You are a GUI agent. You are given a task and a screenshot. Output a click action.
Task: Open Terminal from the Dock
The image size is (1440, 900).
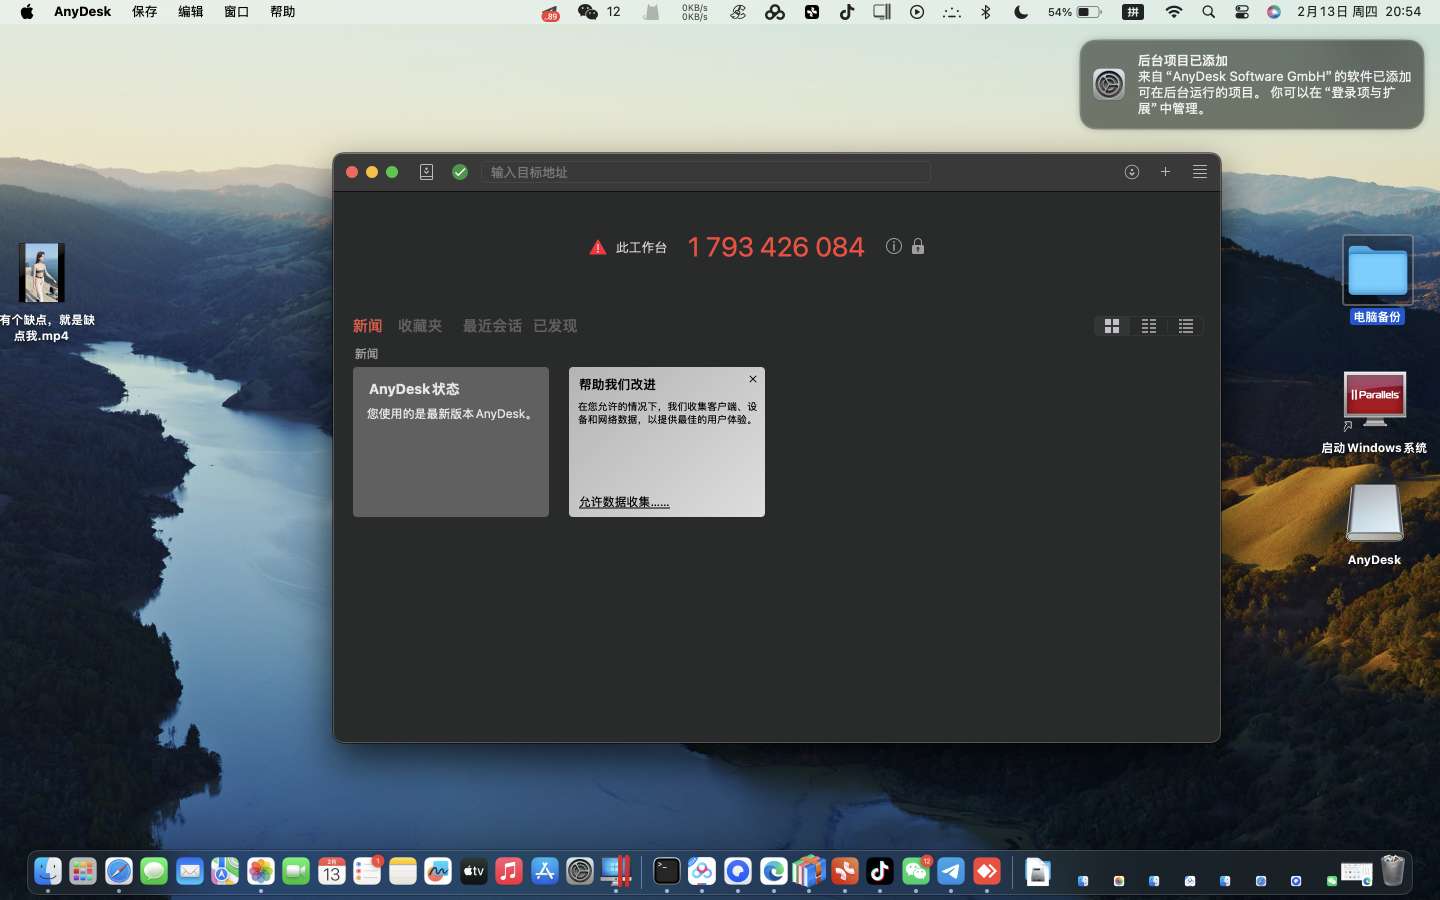pos(666,872)
